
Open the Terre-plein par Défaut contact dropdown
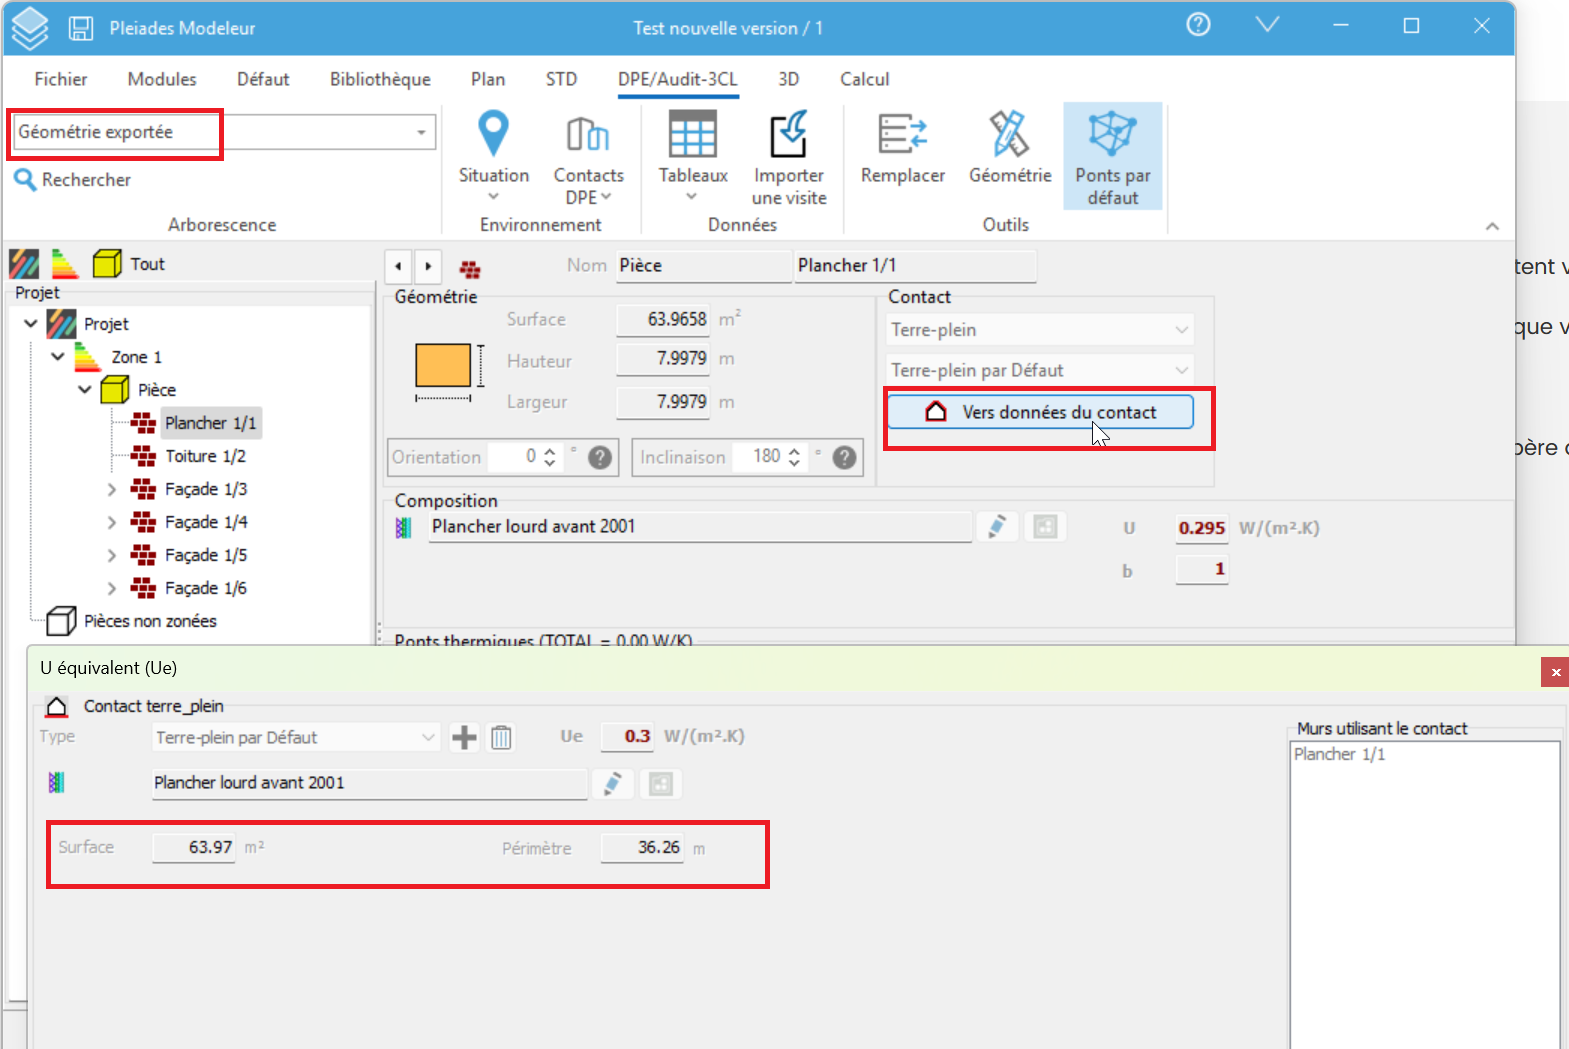pos(1039,371)
